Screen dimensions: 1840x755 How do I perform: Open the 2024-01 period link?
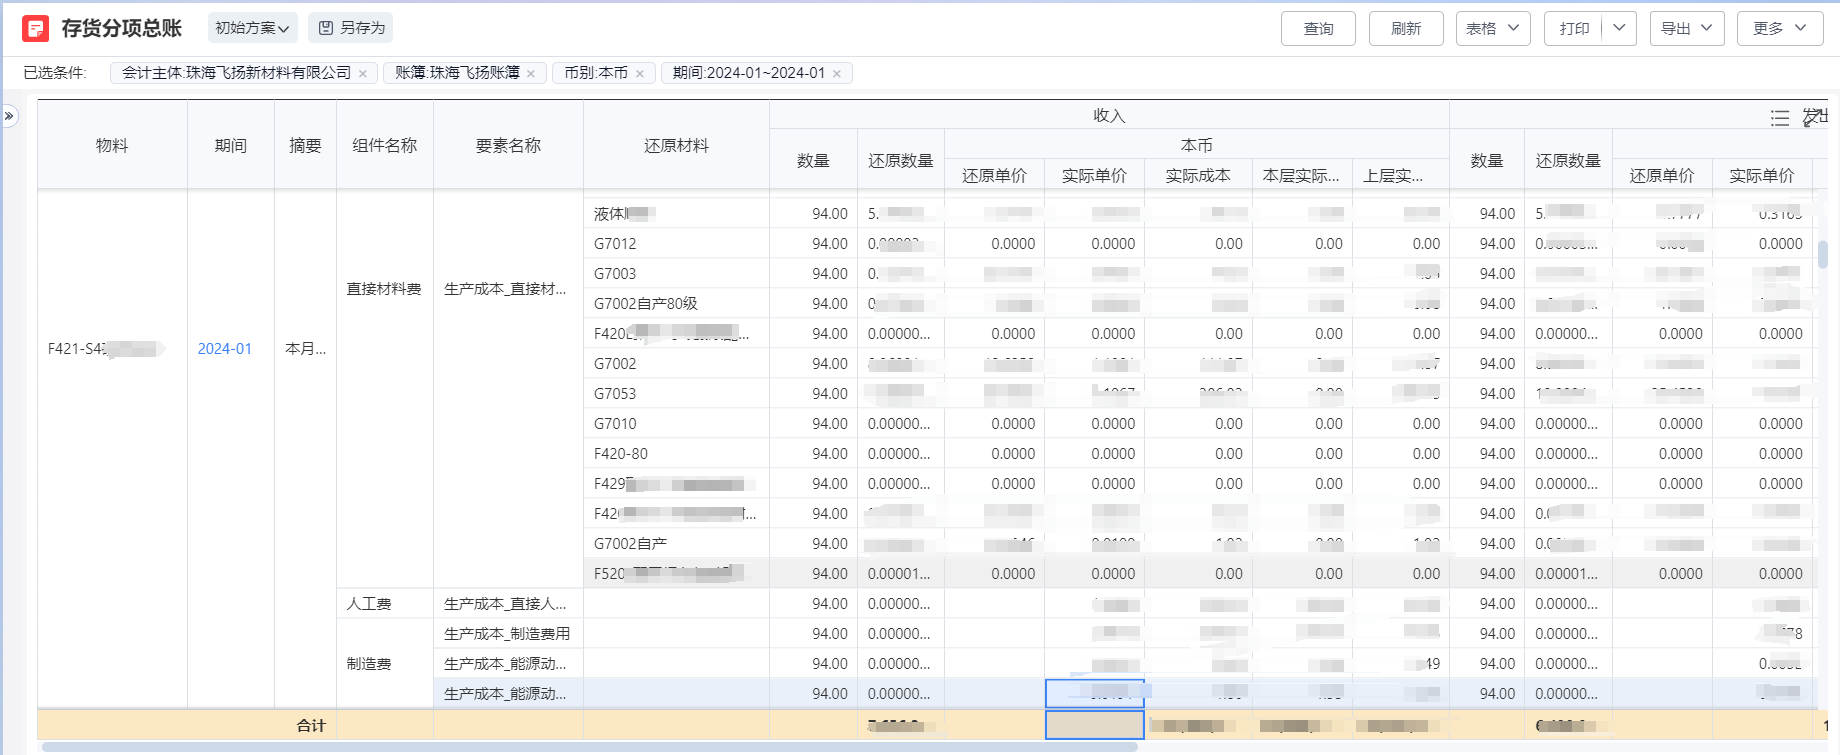point(225,349)
